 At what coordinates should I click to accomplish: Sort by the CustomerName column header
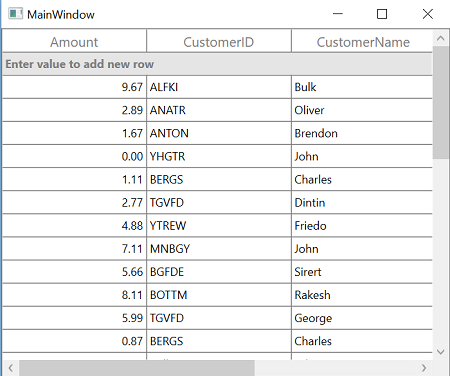click(x=362, y=42)
